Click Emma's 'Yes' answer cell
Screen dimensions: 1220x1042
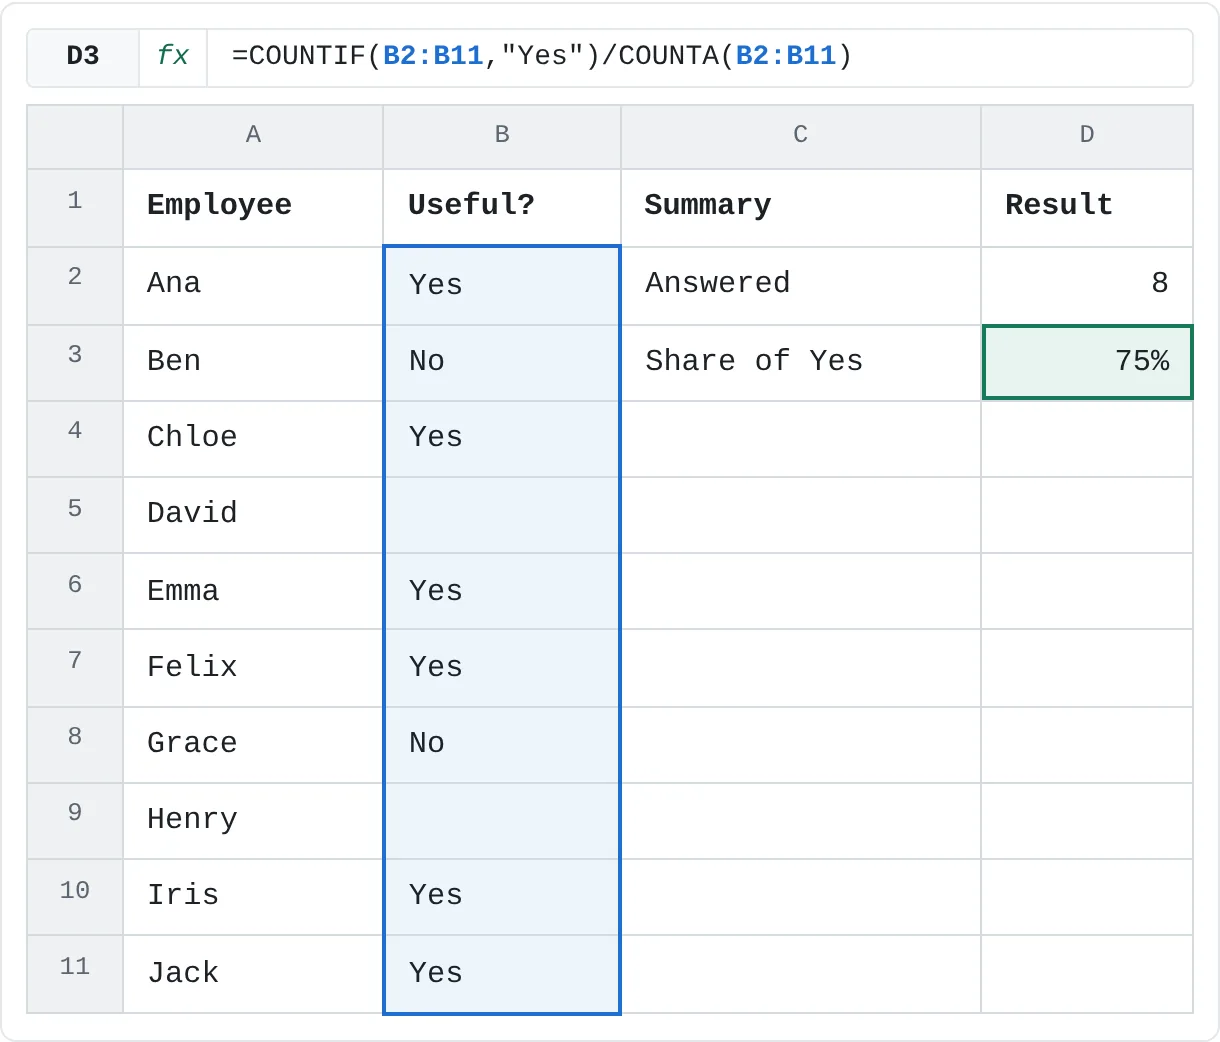502,591
